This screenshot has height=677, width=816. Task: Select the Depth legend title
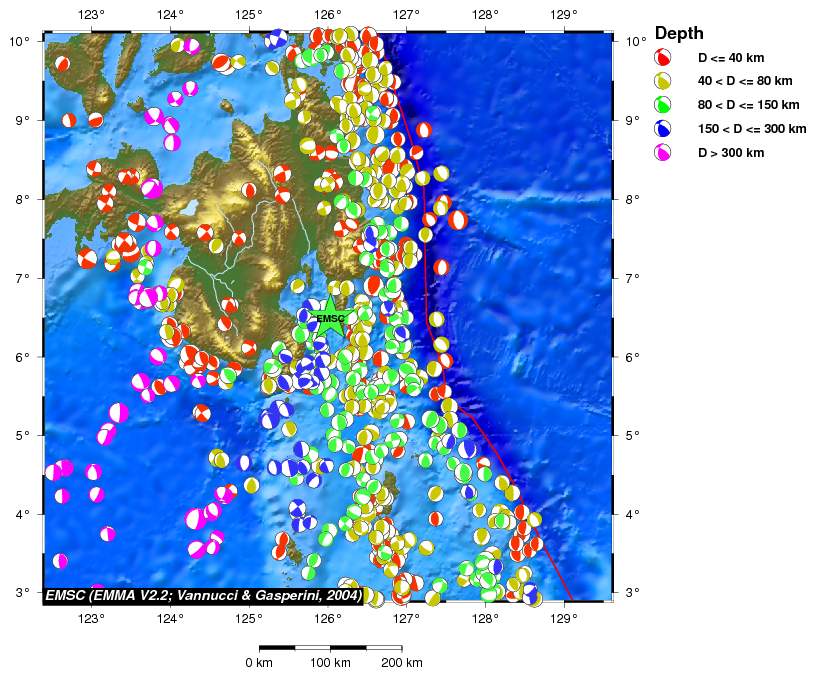click(x=679, y=33)
